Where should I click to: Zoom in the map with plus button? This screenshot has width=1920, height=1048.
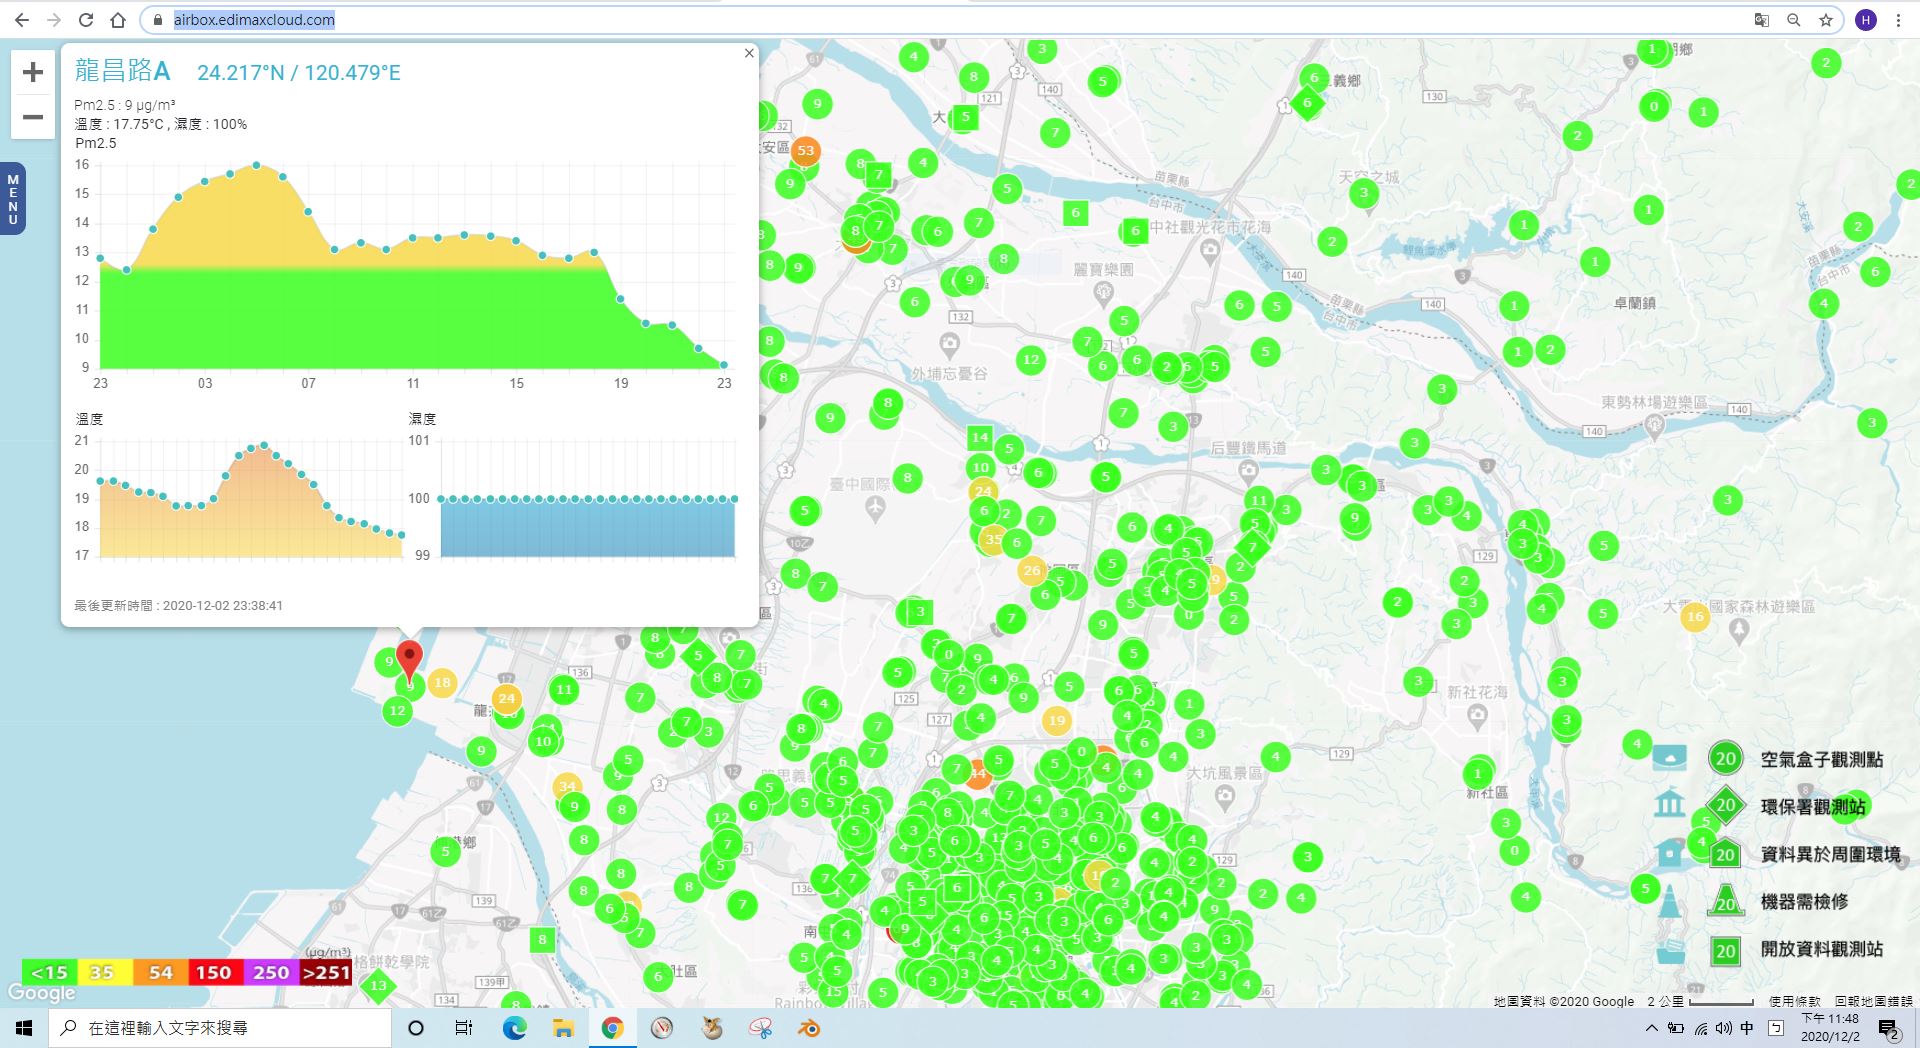(33, 72)
